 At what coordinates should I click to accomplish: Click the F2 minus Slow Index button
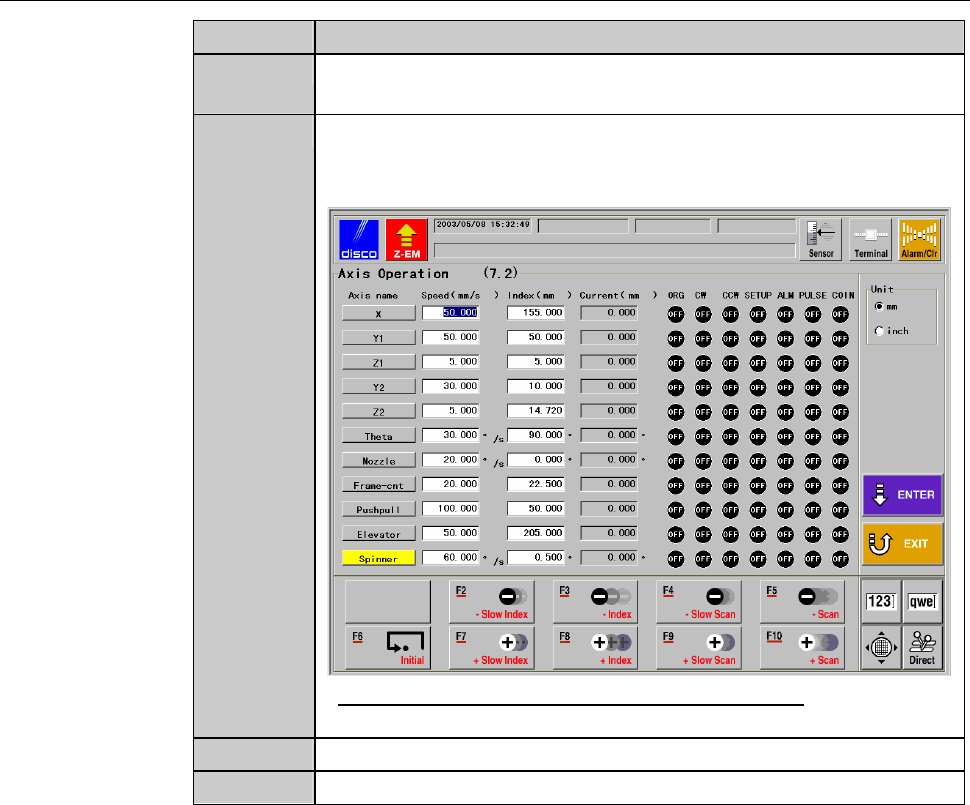492,601
